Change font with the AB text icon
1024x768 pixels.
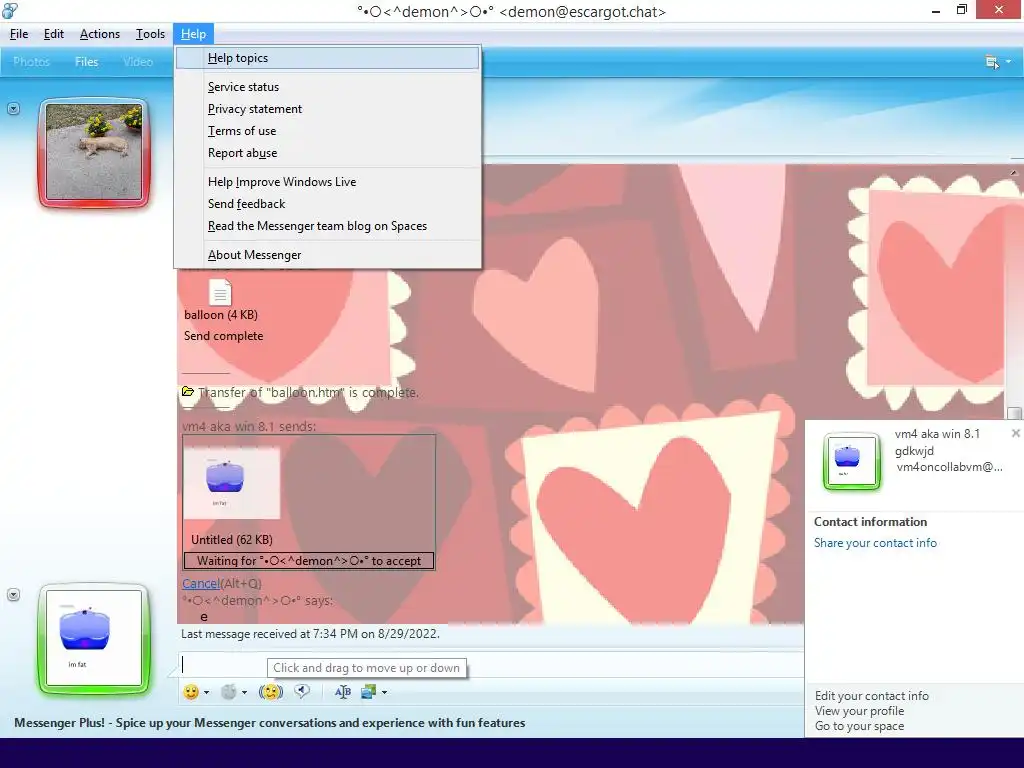coord(343,692)
